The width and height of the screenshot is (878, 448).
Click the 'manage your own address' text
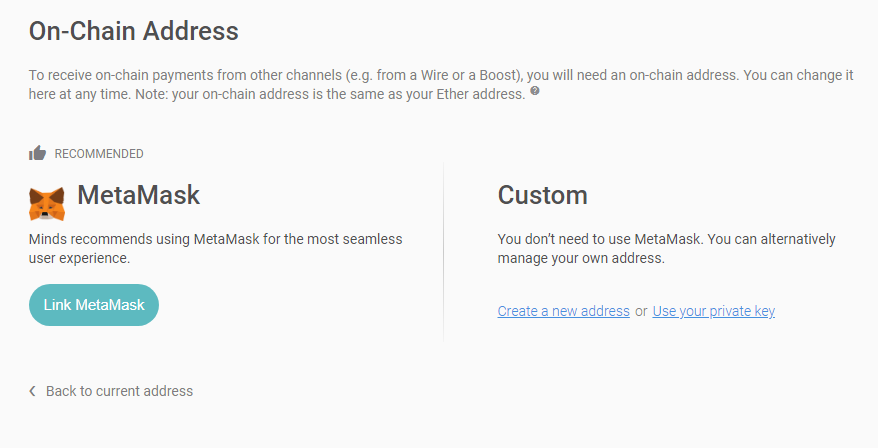[581, 258]
